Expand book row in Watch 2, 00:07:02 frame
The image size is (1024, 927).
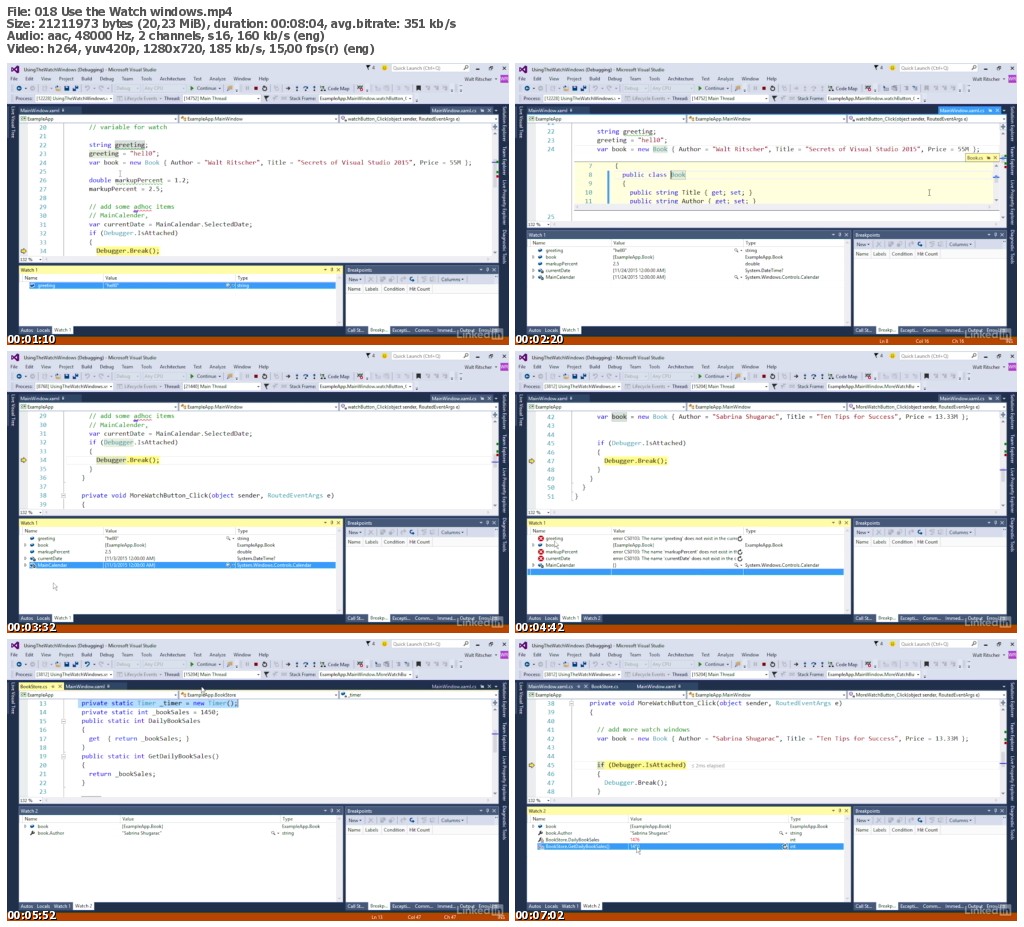[x=533, y=826]
